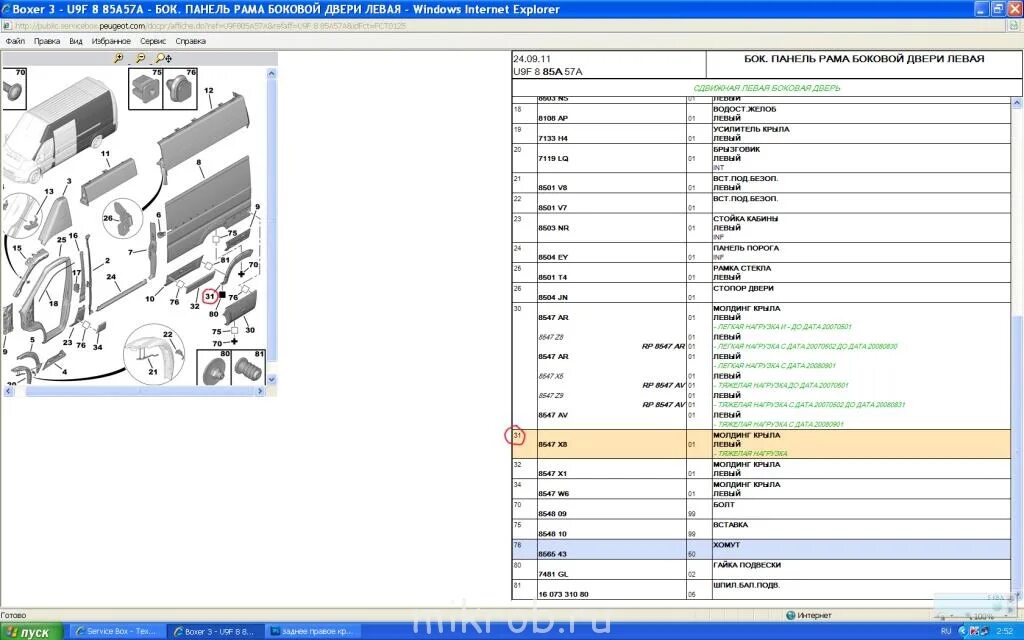Click part number 8108 AP

552,118
